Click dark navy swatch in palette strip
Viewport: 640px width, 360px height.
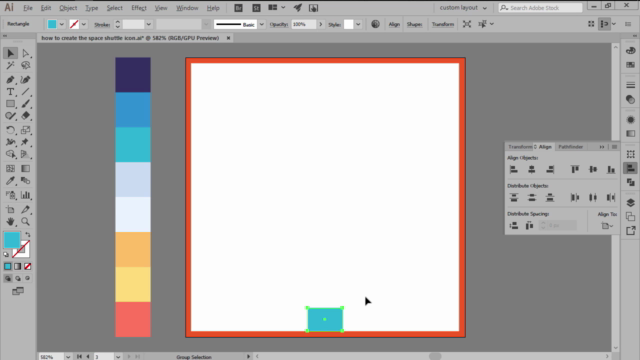coord(133,75)
